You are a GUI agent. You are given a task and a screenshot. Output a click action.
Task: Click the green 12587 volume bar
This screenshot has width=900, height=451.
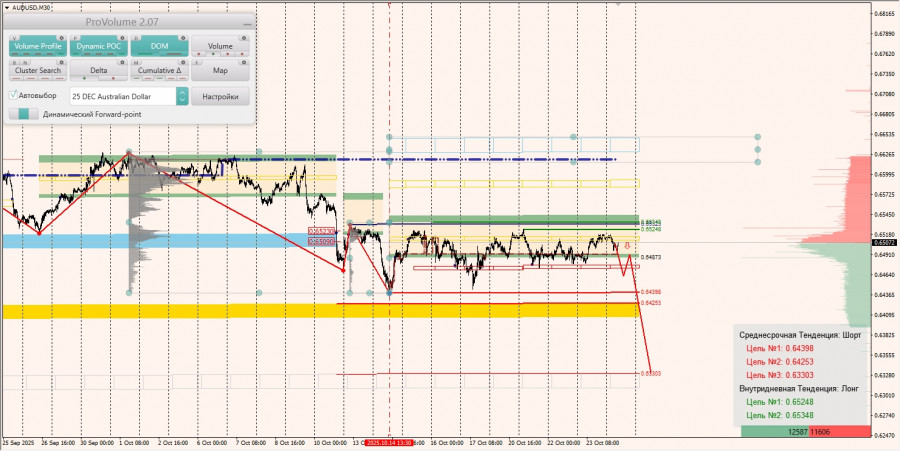pyautogui.click(x=775, y=431)
